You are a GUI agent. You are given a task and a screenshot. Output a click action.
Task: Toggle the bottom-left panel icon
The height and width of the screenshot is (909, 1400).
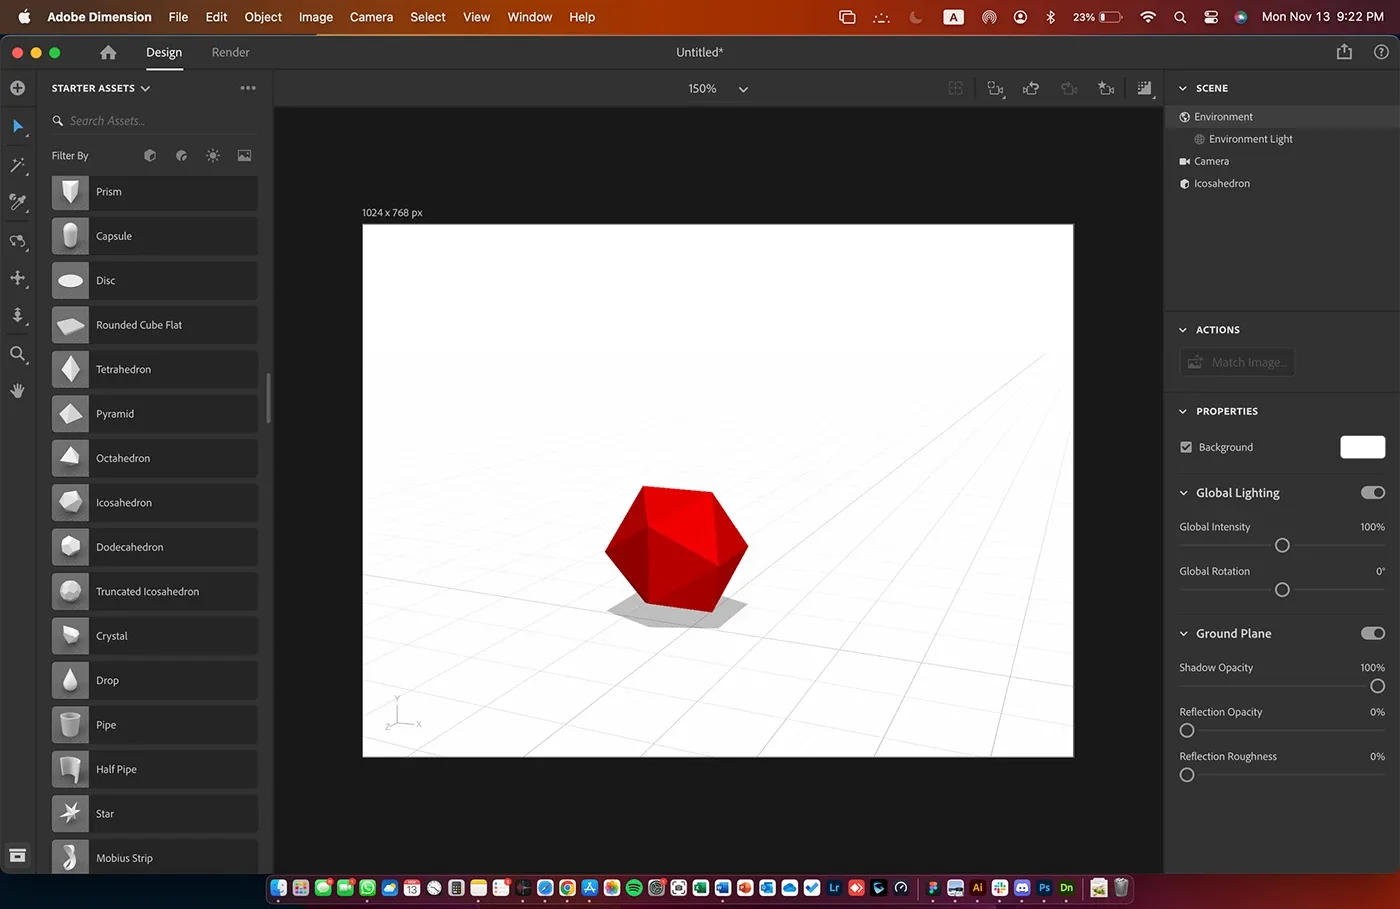18,855
